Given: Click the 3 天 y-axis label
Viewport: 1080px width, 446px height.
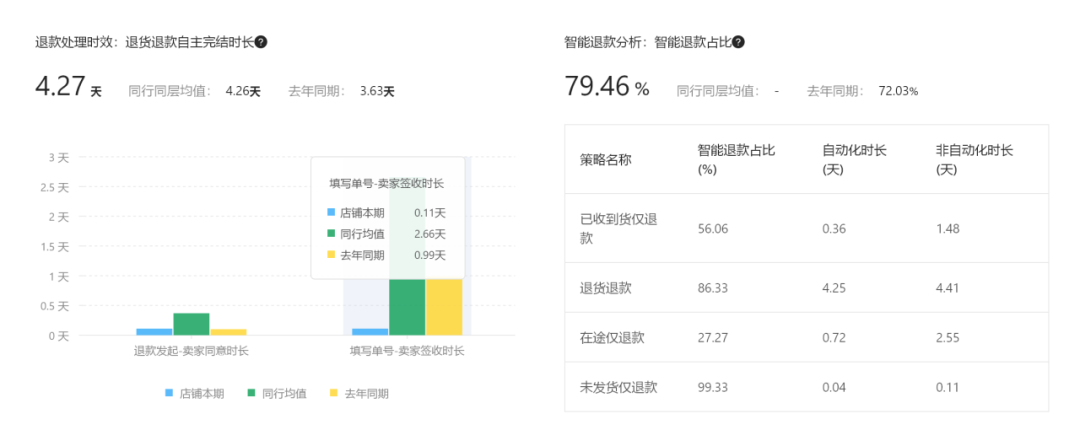Looking at the screenshot, I should pyautogui.click(x=59, y=158).
